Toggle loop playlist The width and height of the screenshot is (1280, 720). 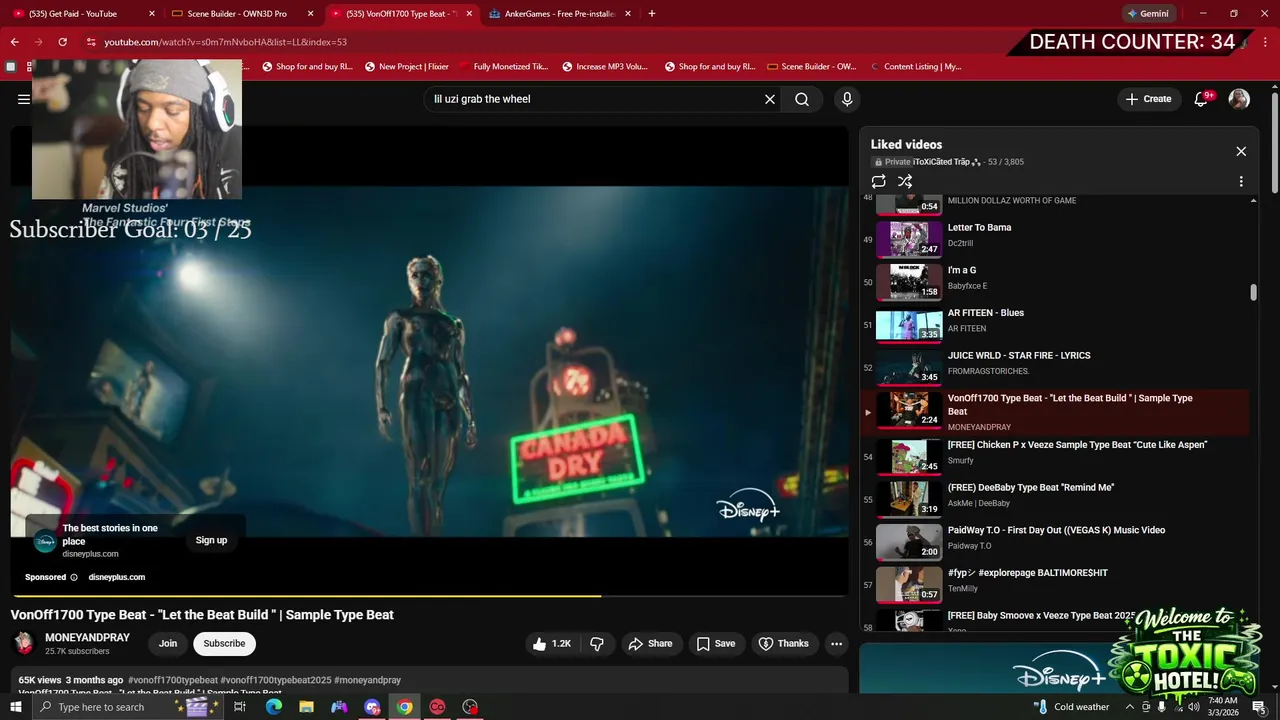tap(878, 181)
